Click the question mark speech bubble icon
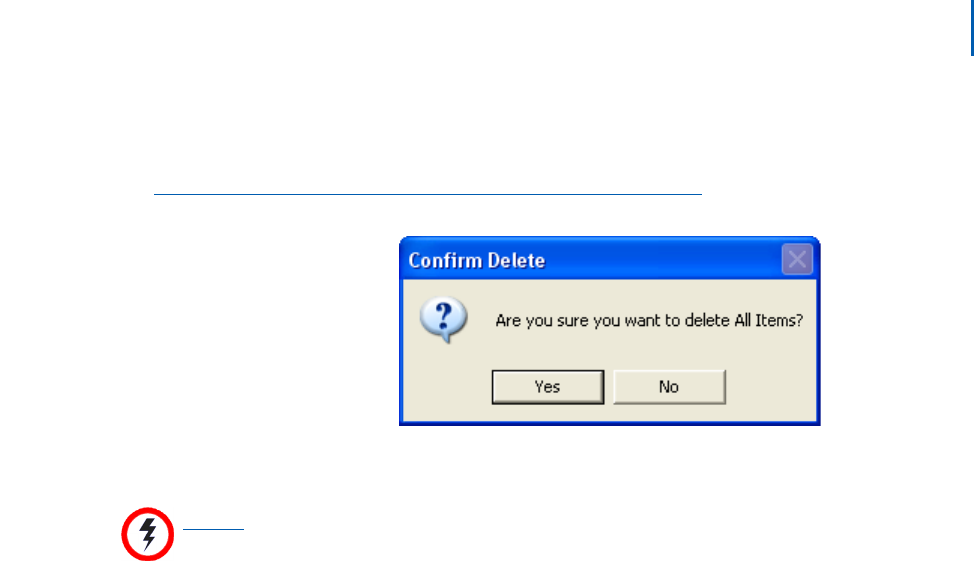974x586 pixels. tap(444, 319)
